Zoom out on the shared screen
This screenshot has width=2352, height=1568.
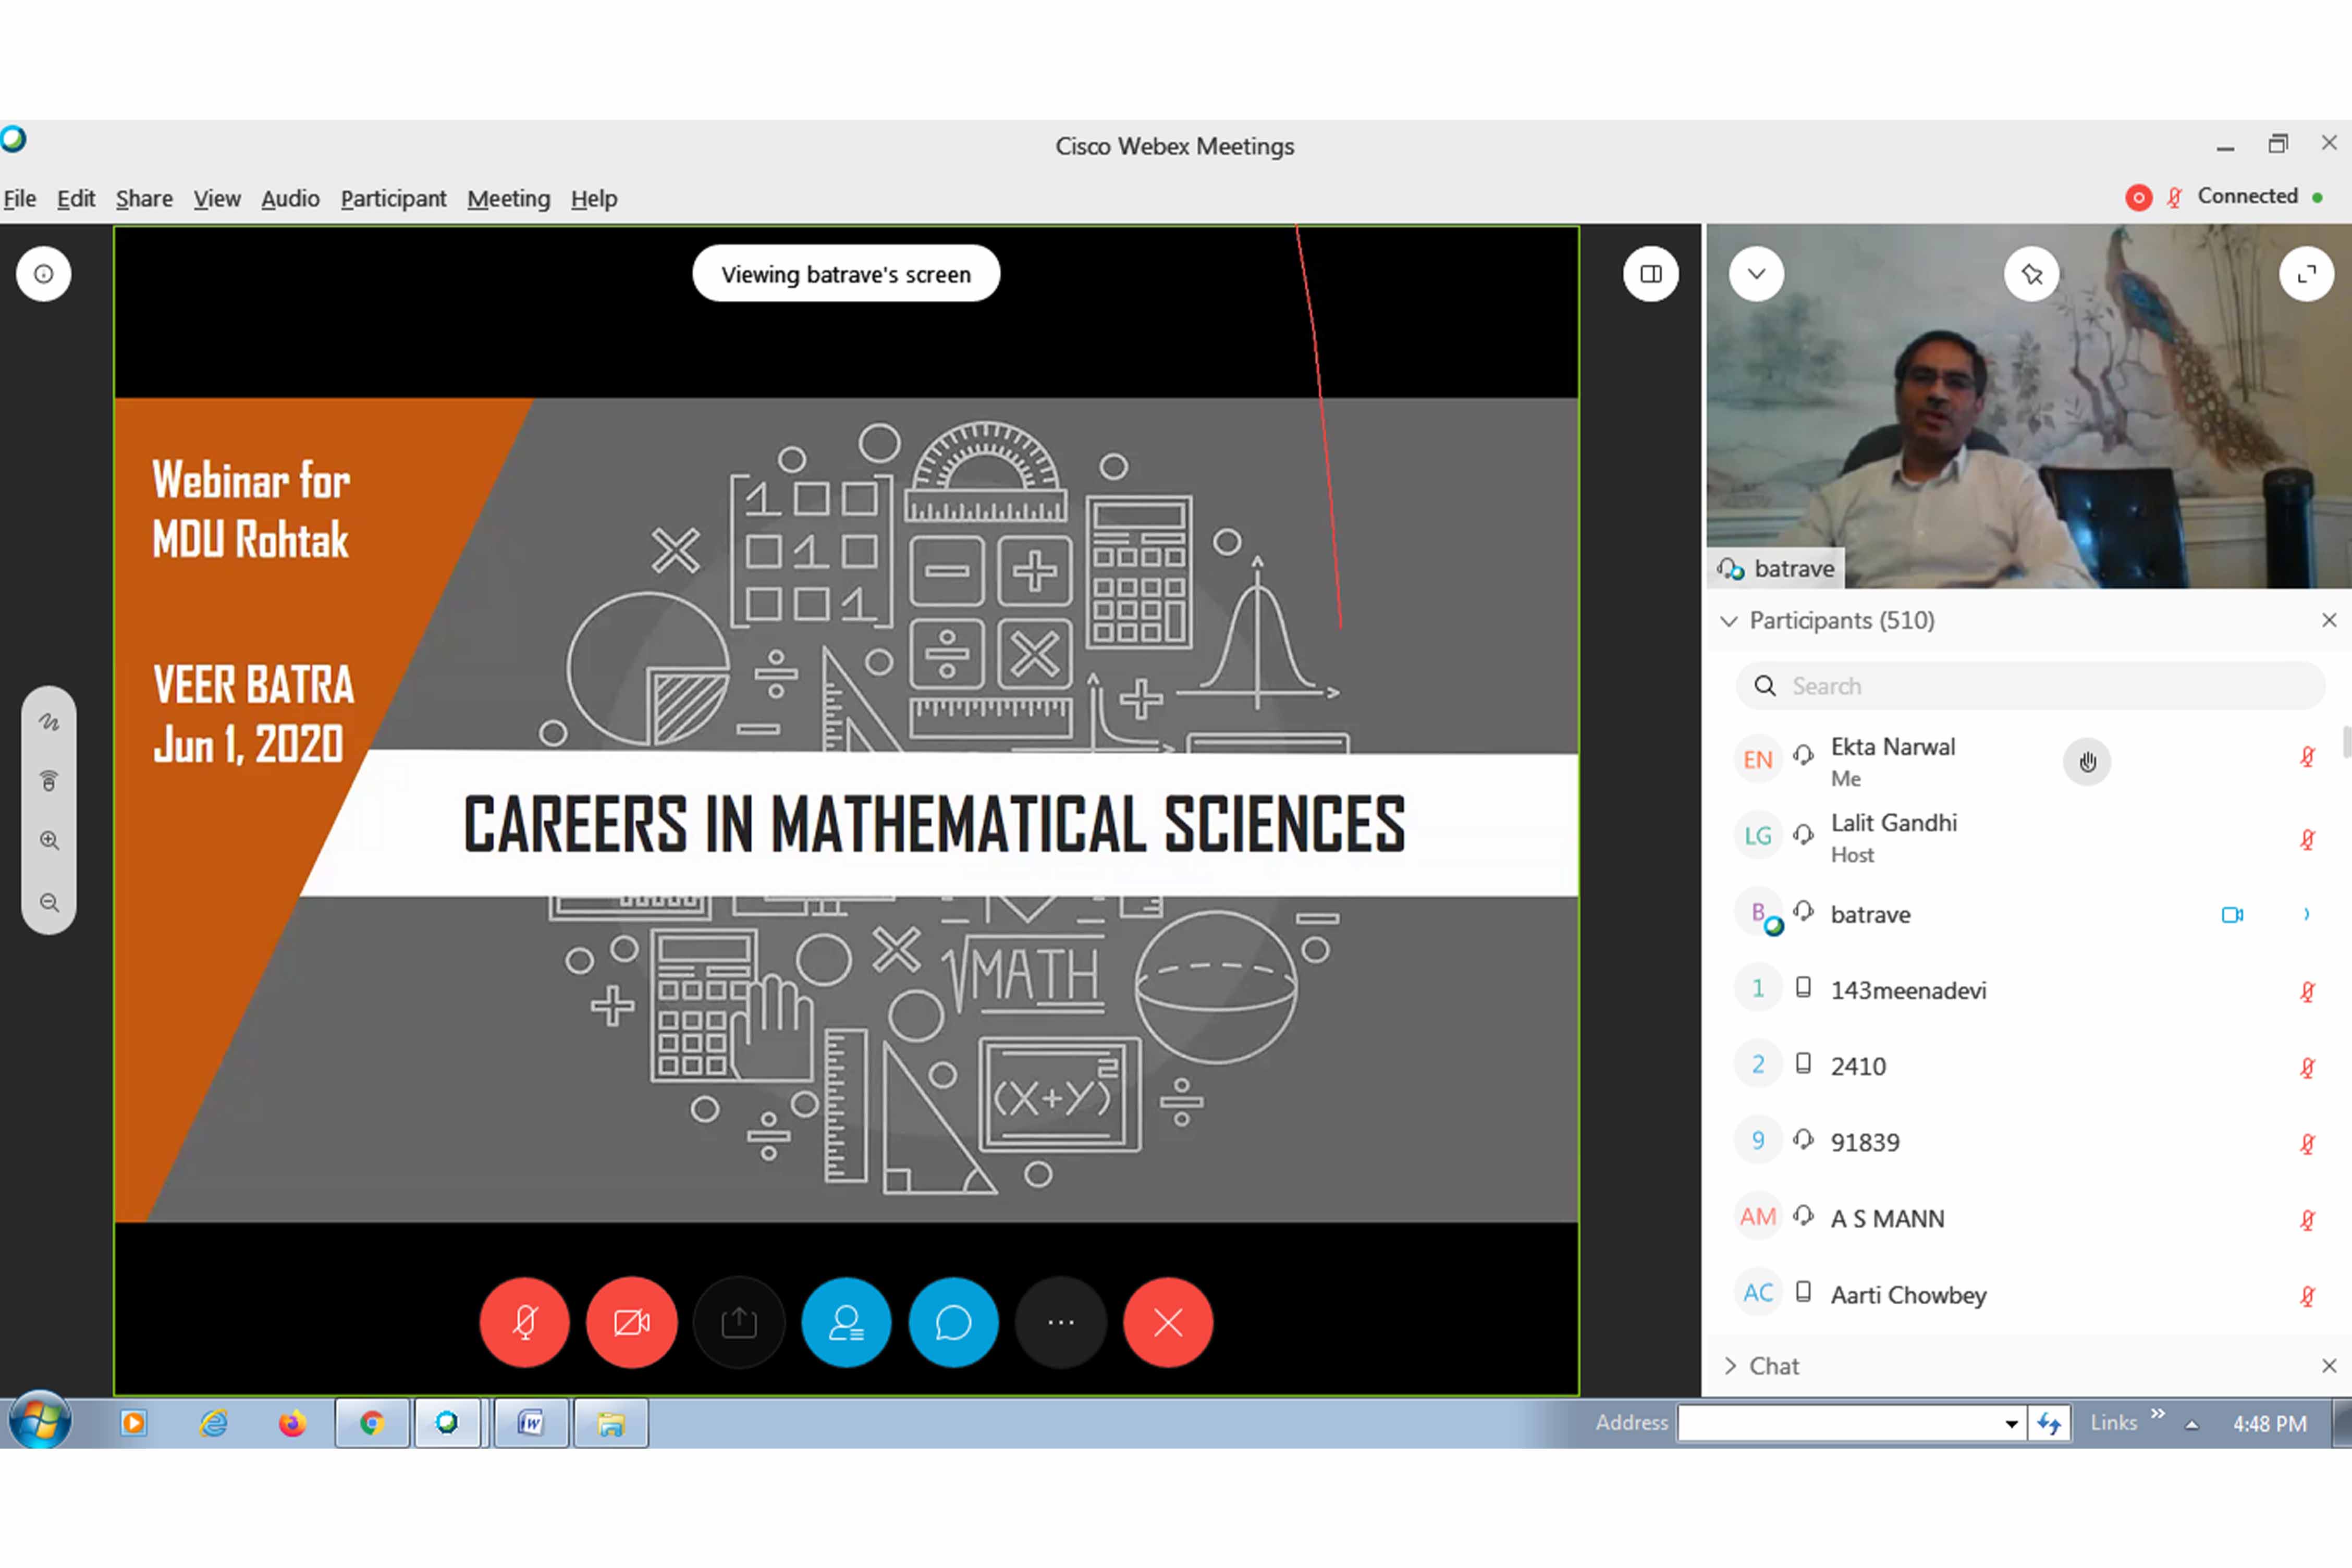(49, 902)
